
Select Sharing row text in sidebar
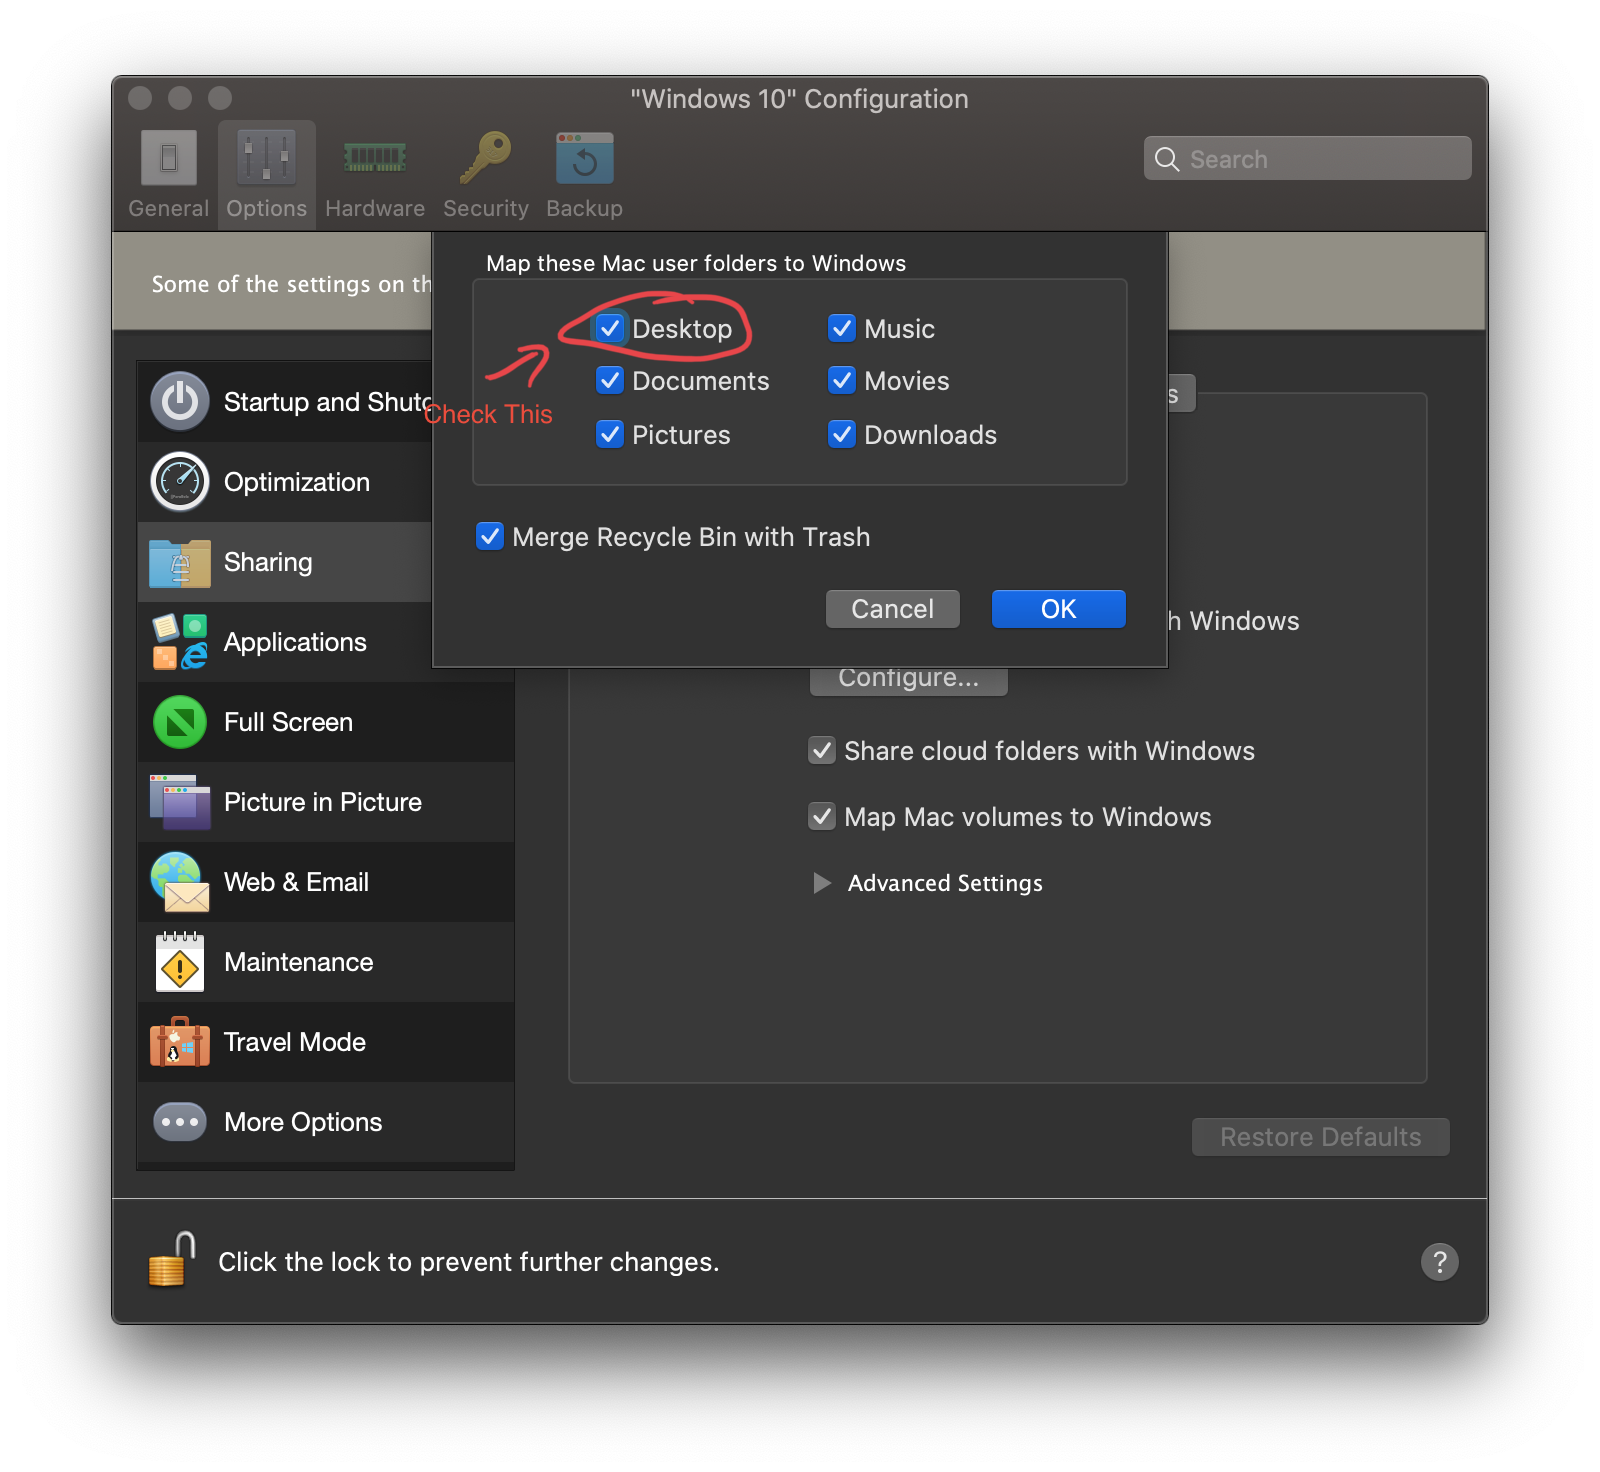click(x=268, y=562)
